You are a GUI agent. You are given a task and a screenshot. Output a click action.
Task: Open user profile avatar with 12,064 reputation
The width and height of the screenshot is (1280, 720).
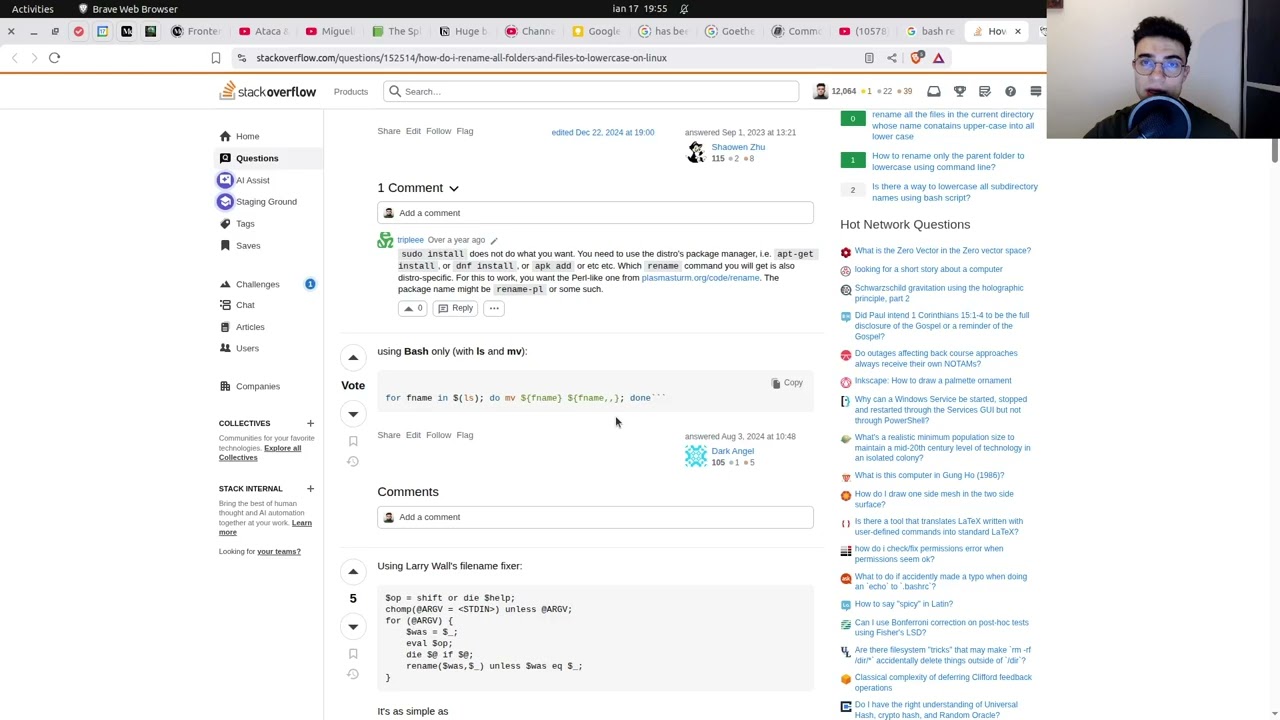click(821, 92)
